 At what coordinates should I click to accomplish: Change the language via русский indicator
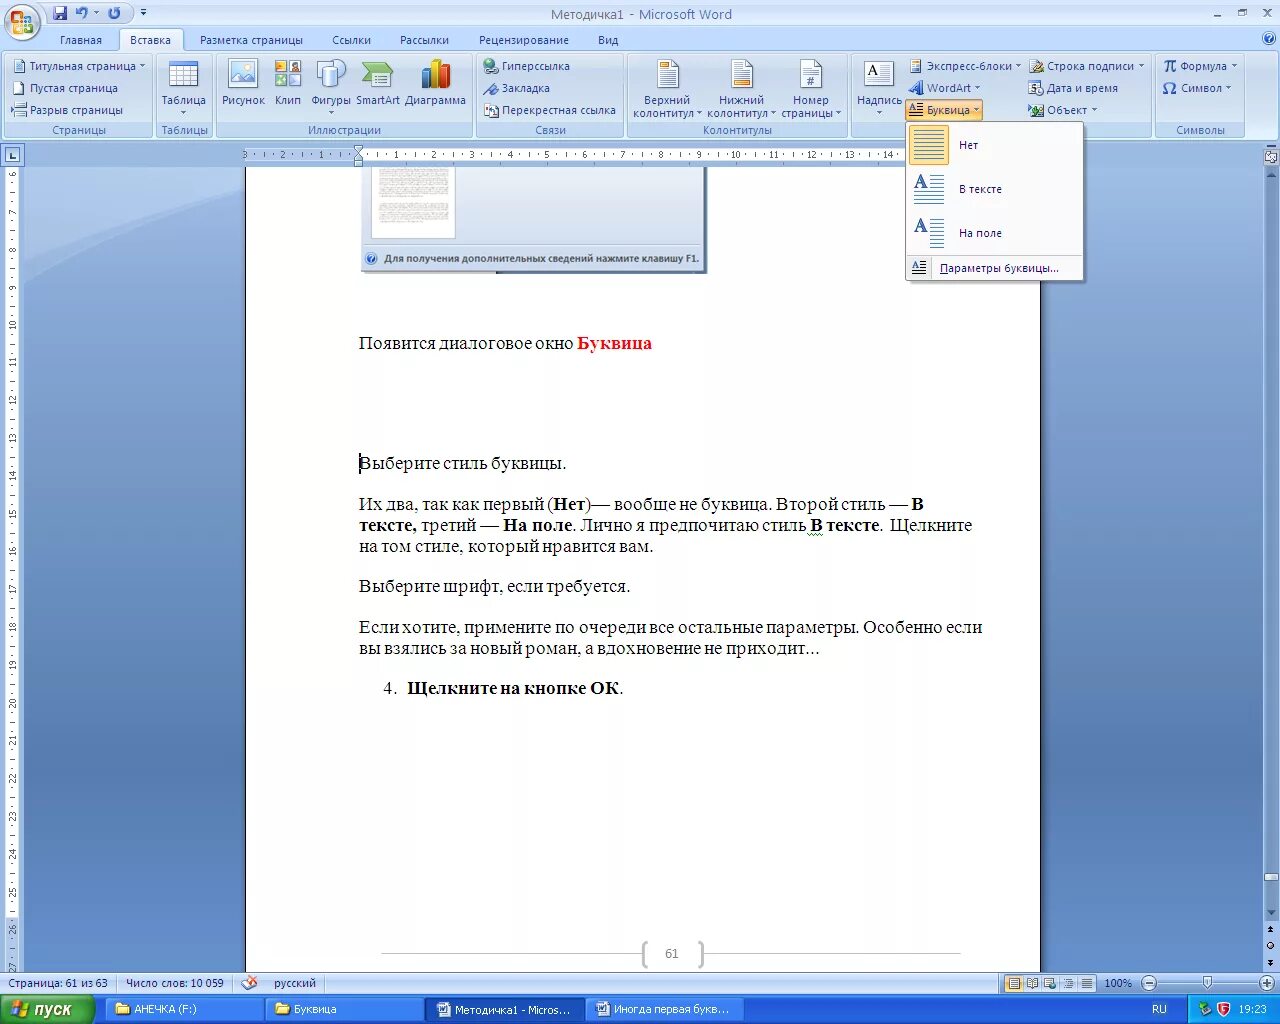point(295,983)
